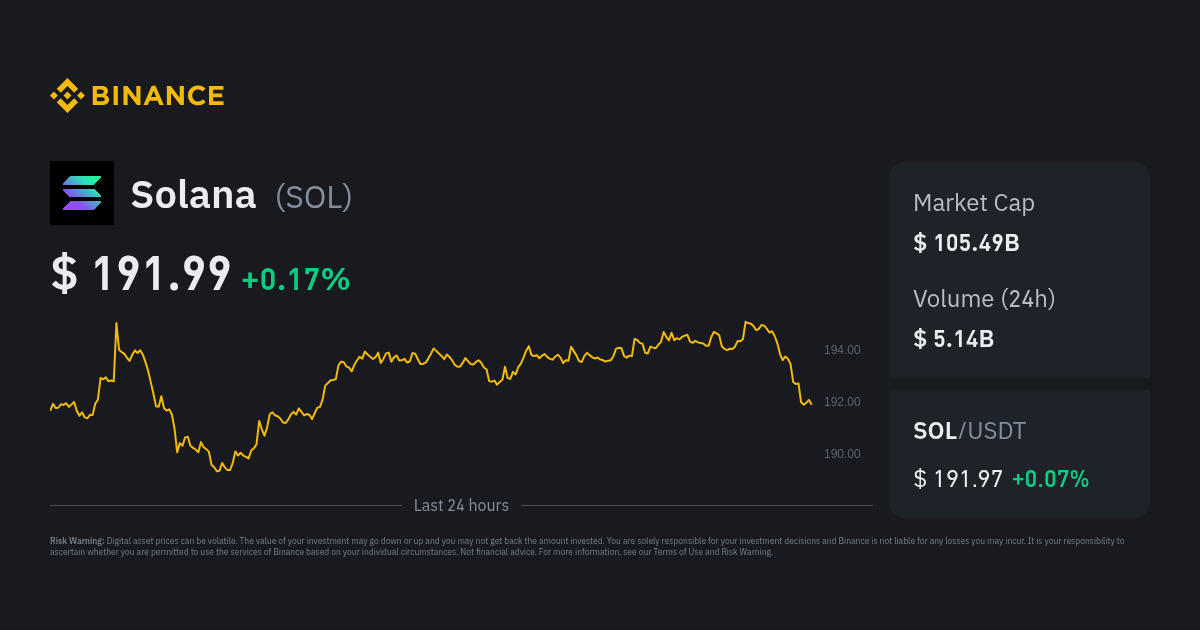Click the 190.00 chart axis label
This screenshot has width=1200, height=630.
842,454
